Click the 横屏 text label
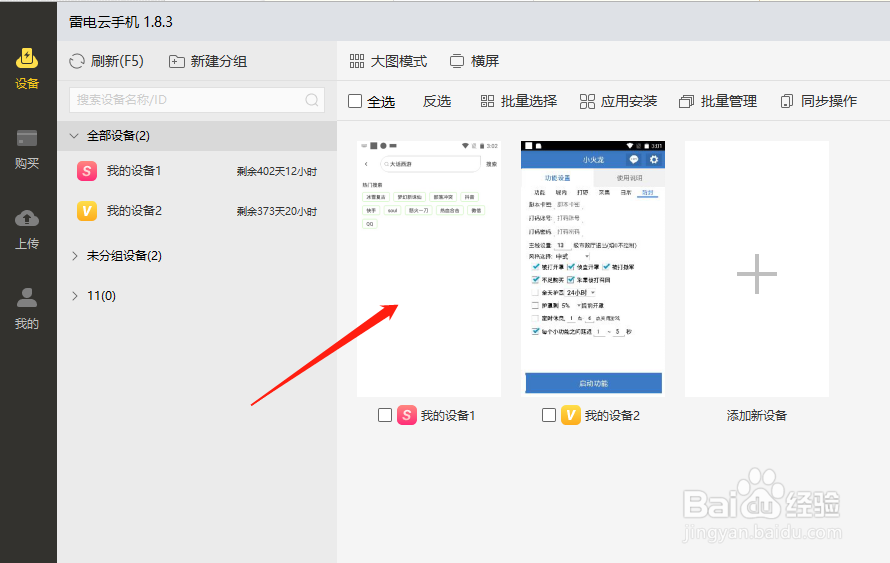The height and width of the screenshot is (563, 890). click(485, 61)
